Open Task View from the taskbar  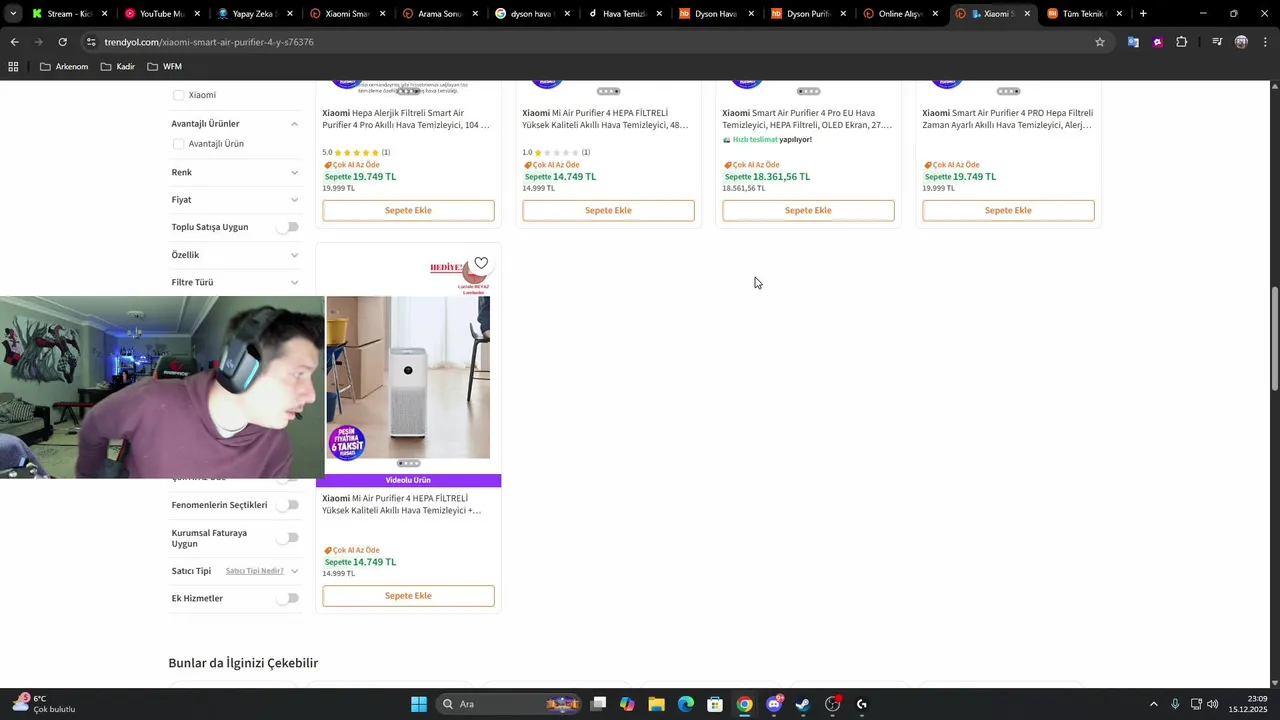point(598,704)
